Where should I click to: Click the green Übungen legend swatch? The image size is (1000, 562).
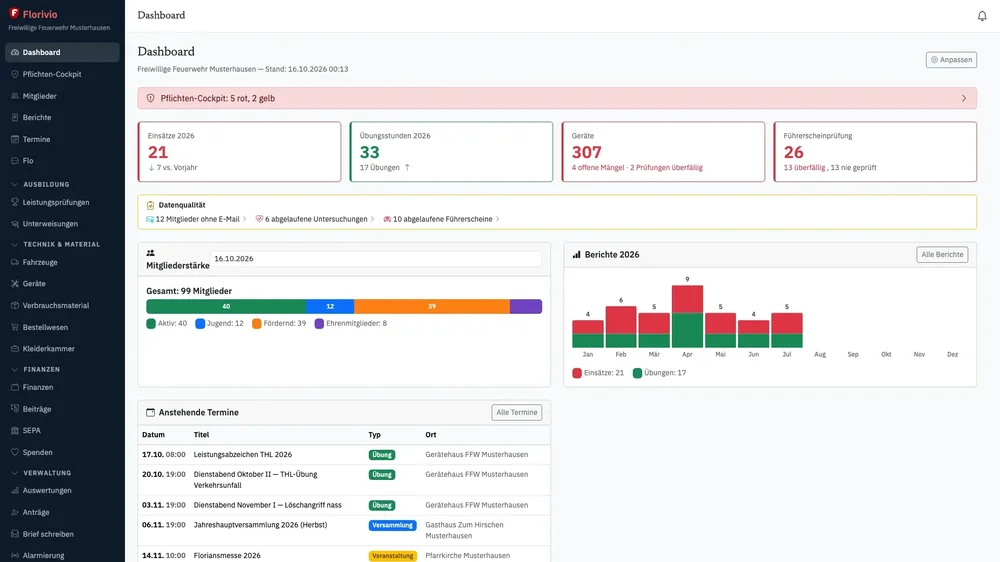[637, 373]
